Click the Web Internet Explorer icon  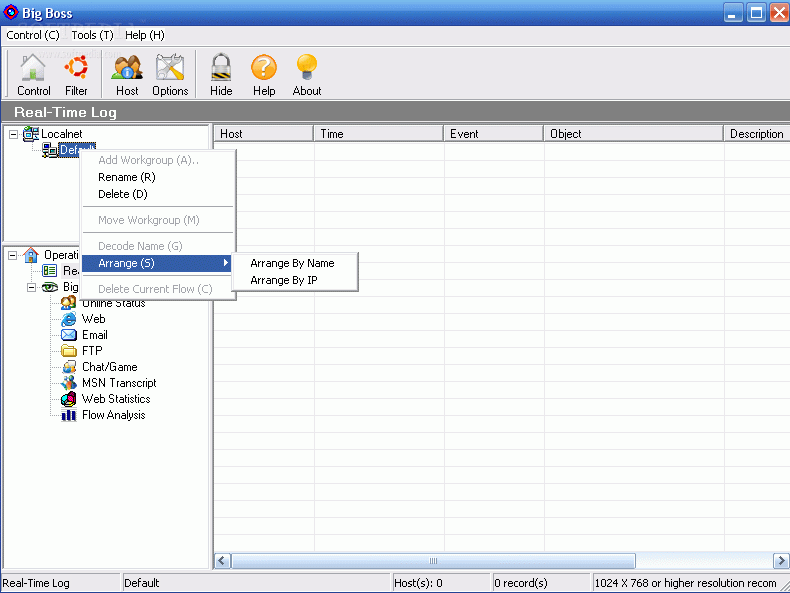click(69, 319)
